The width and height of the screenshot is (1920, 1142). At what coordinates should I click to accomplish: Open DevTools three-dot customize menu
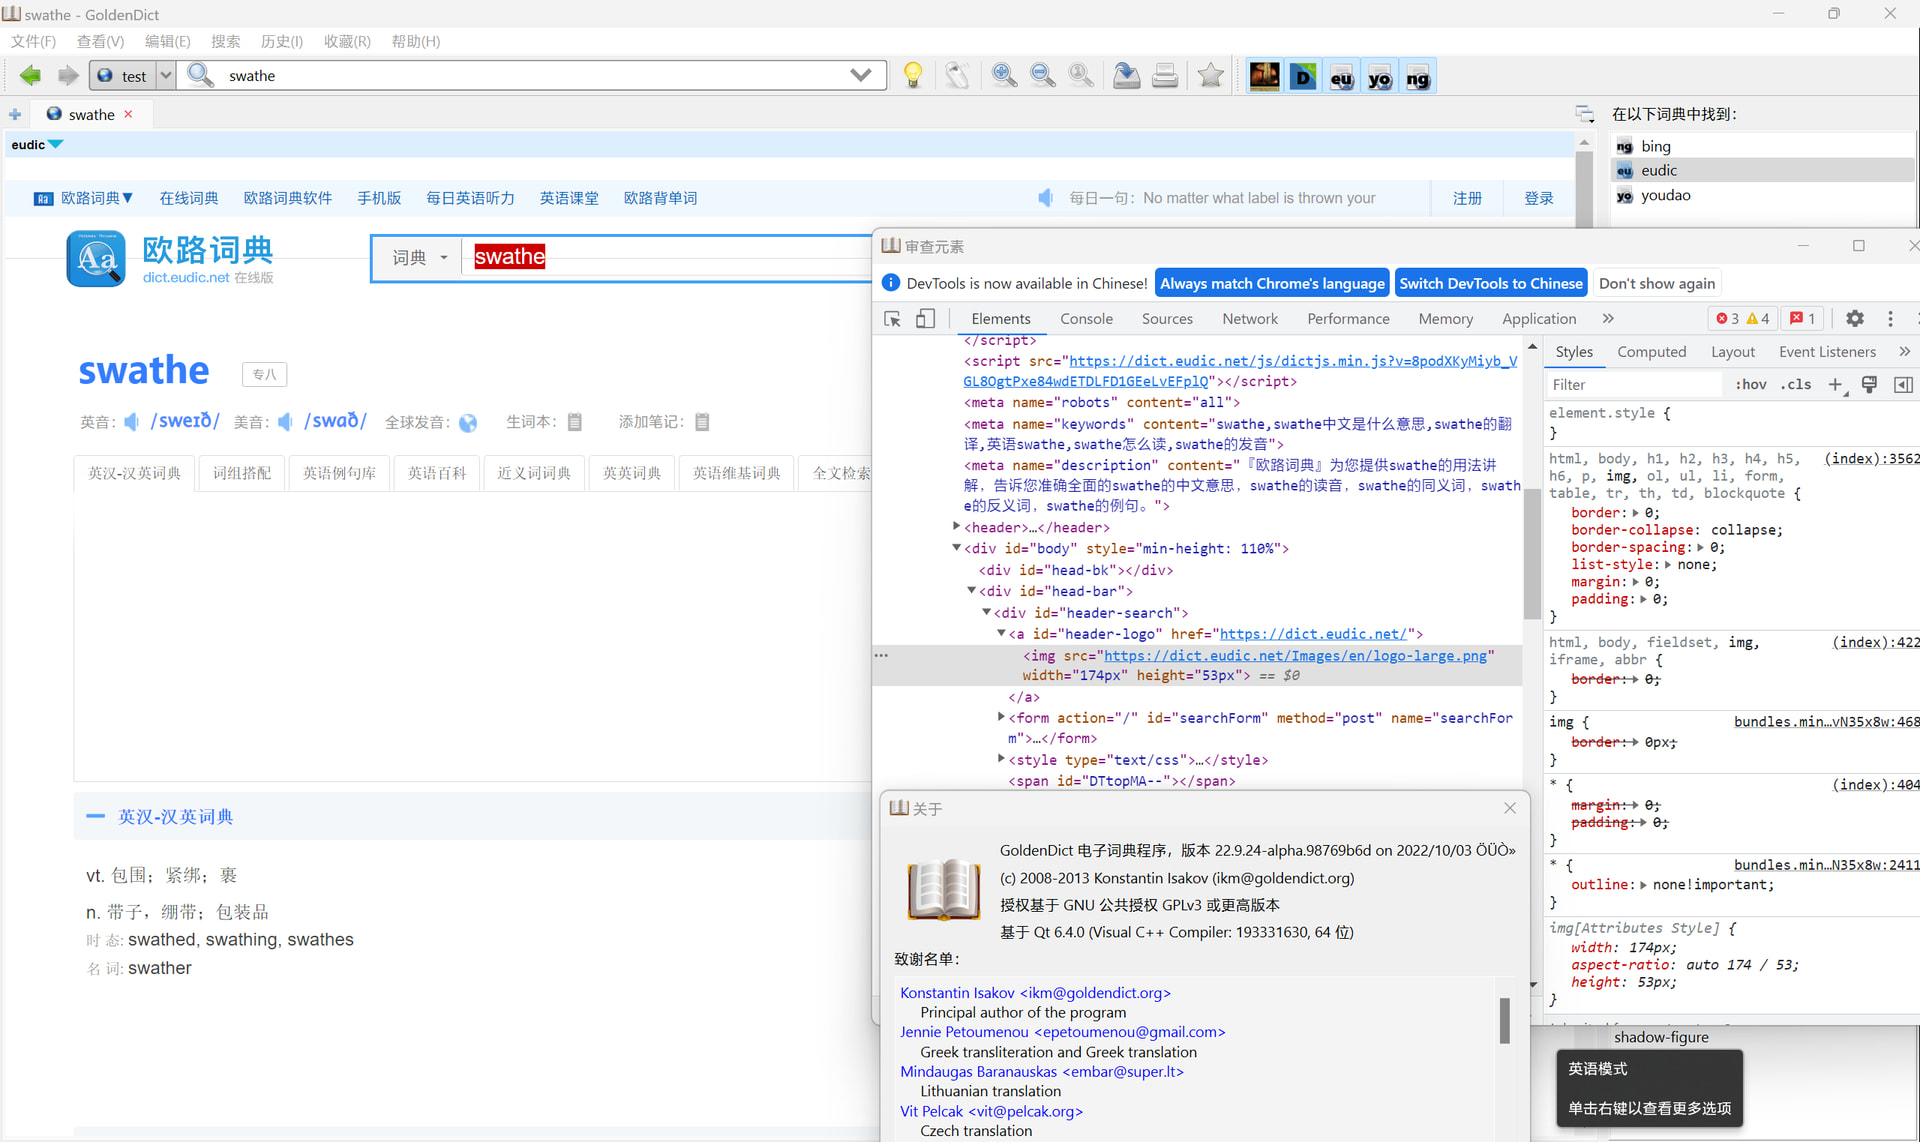1890,319
